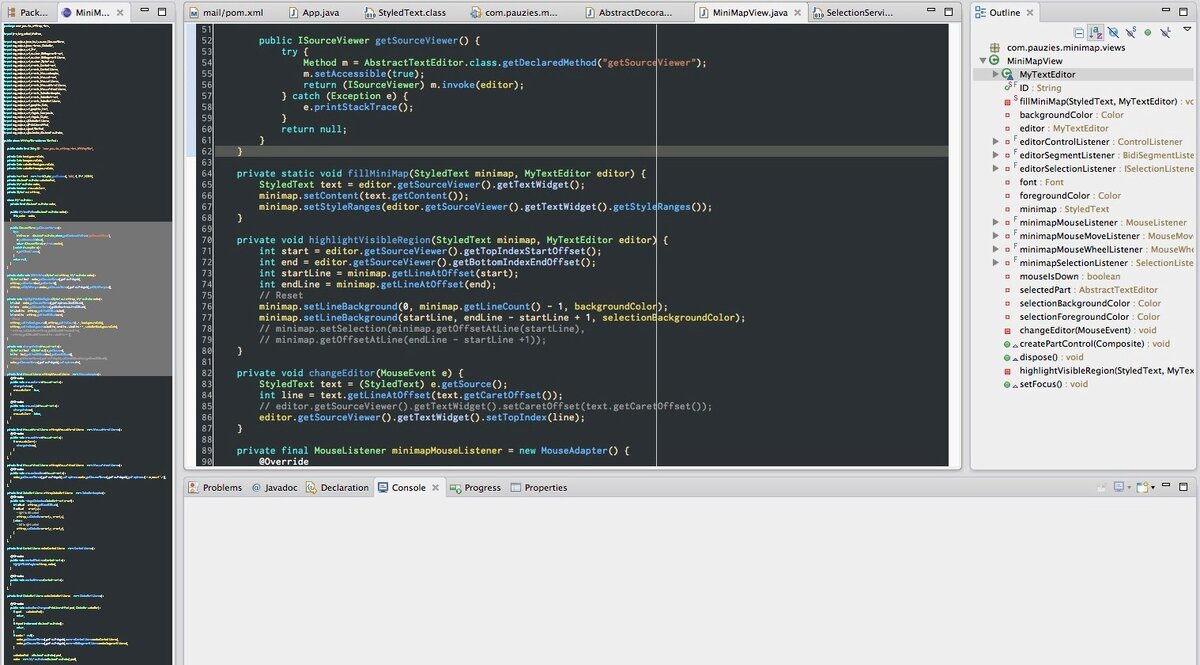The width and height of the screenshot is (1200, 665).
Task: Toggle alphabetical sort in the Outline toolbar
Action: tap(1095, 33)
